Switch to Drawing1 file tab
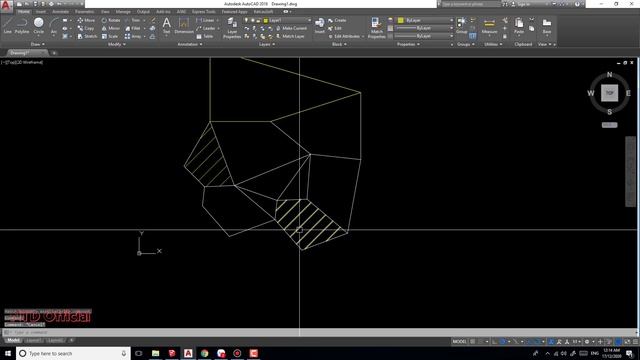Viewport: 640px width, 360px height. (25, 53)
